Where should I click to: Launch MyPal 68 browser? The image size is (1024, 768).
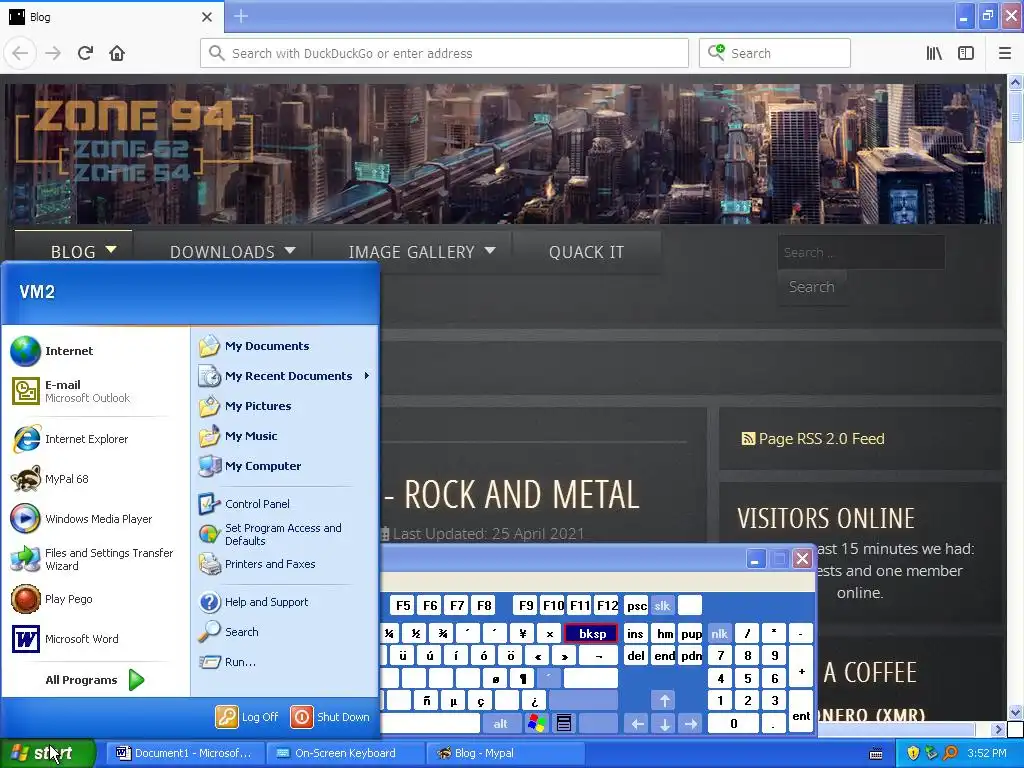click(x=50, y=479)
